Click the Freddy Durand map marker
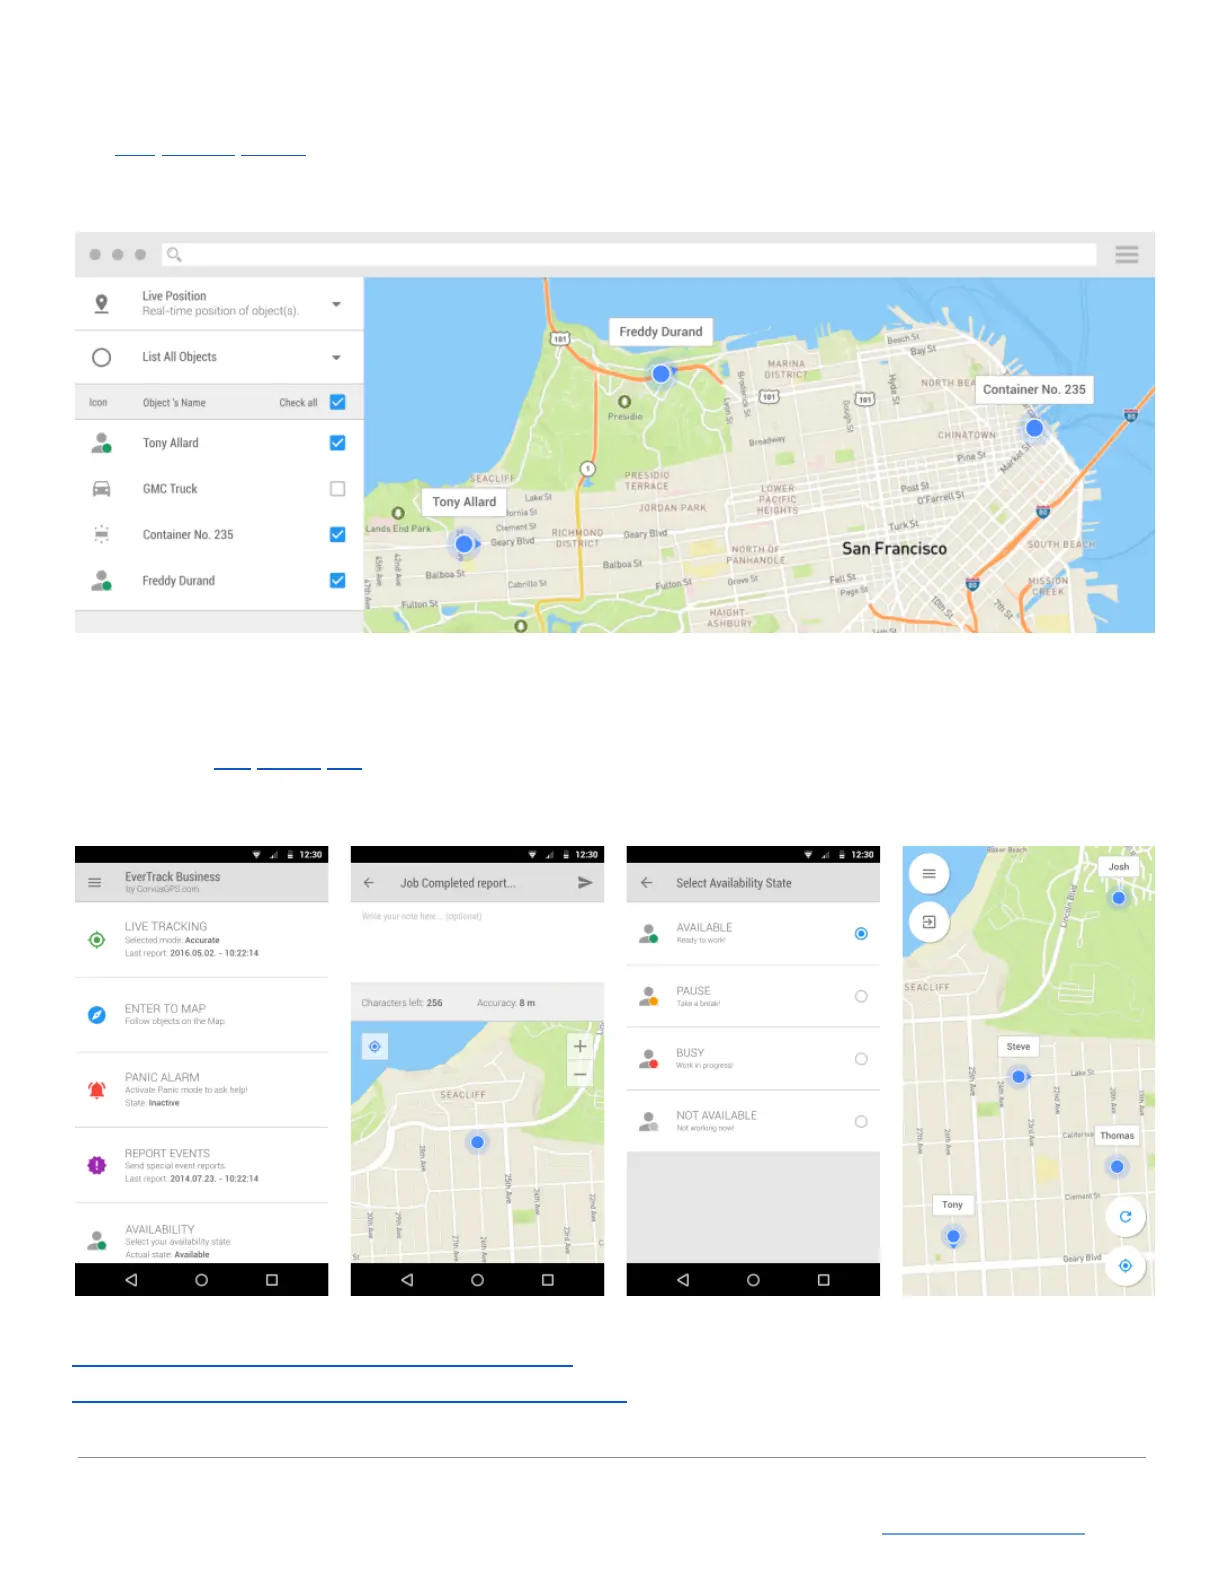The height and width of the screenshot is (1584, 1224). click(661, 373)
